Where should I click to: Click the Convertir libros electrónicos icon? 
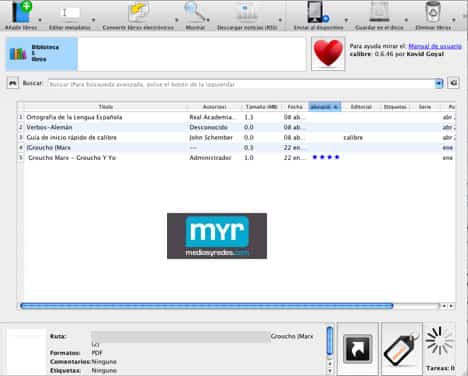(138, 13)
